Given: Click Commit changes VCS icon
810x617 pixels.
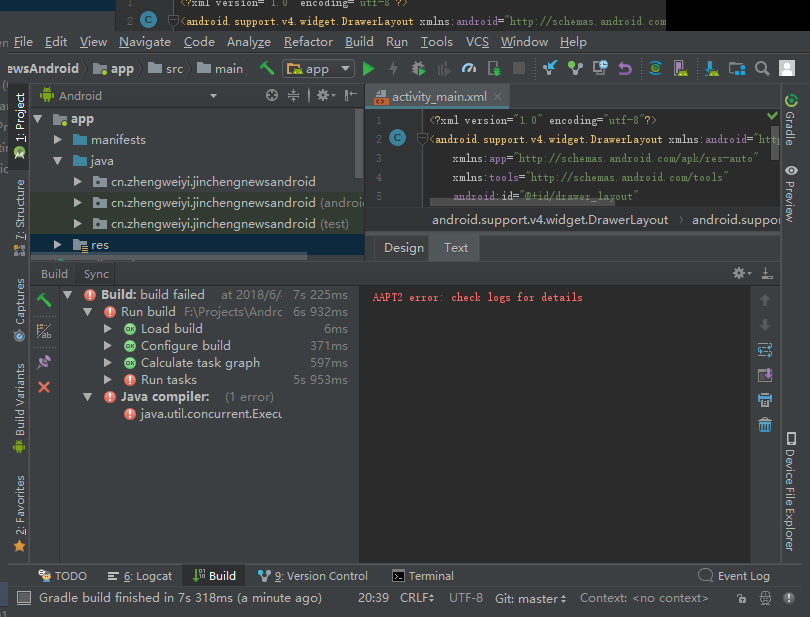Looking at the screenshot, I should [575, 68].
